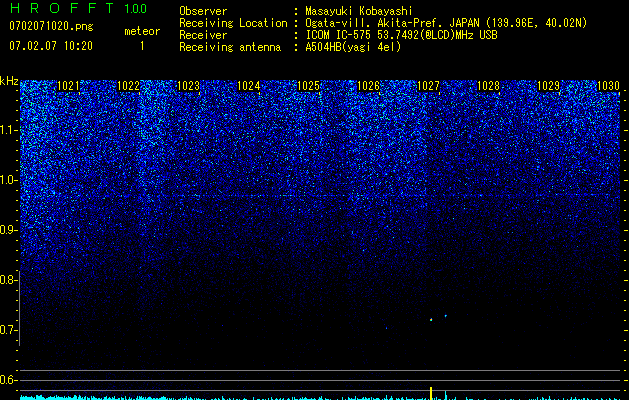
Task: Click the yellow meteor marker on bottom strip
Action: 431,393
